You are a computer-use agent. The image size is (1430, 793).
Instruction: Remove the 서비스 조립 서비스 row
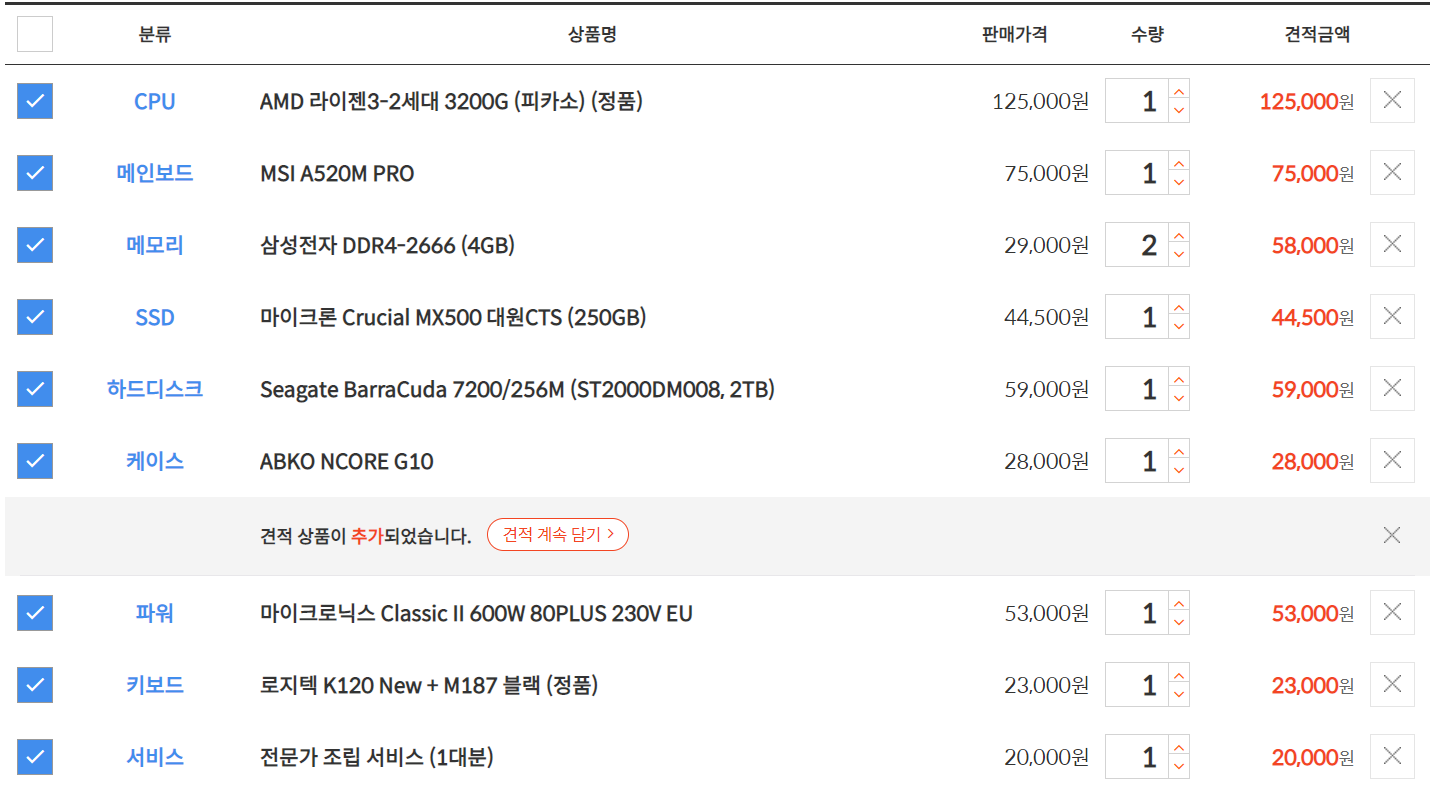tap(1392, 756)
